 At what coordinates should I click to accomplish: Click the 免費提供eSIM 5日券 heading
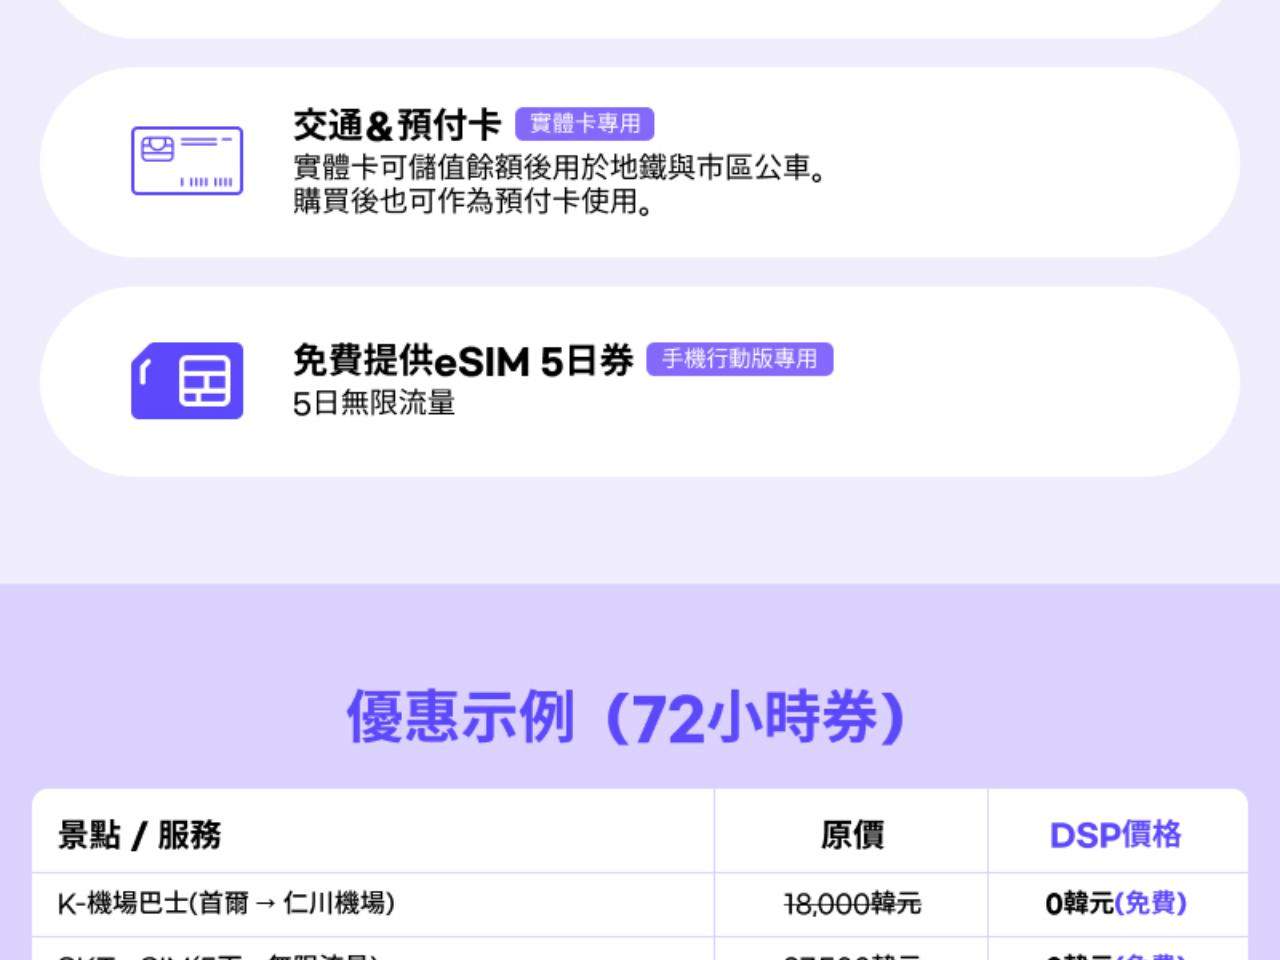pos(463,361)
